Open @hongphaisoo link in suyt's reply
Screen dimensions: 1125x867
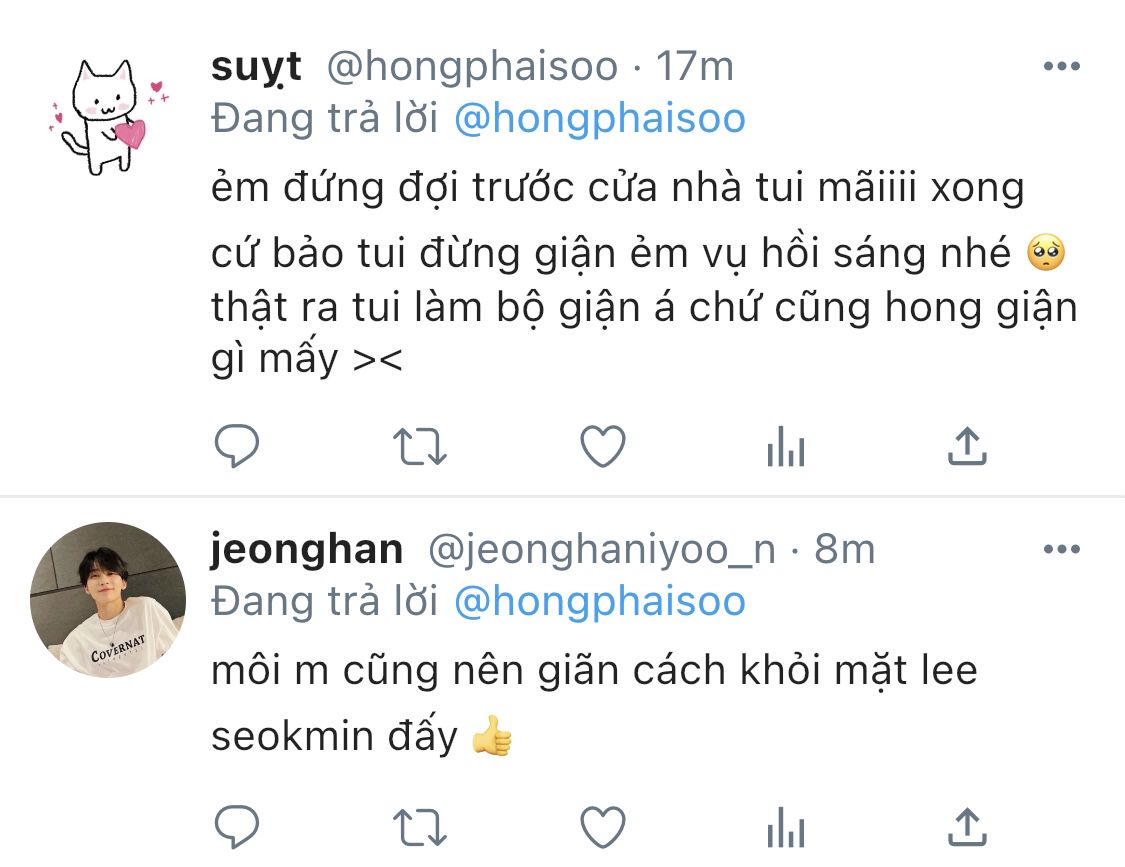point(600,118)
